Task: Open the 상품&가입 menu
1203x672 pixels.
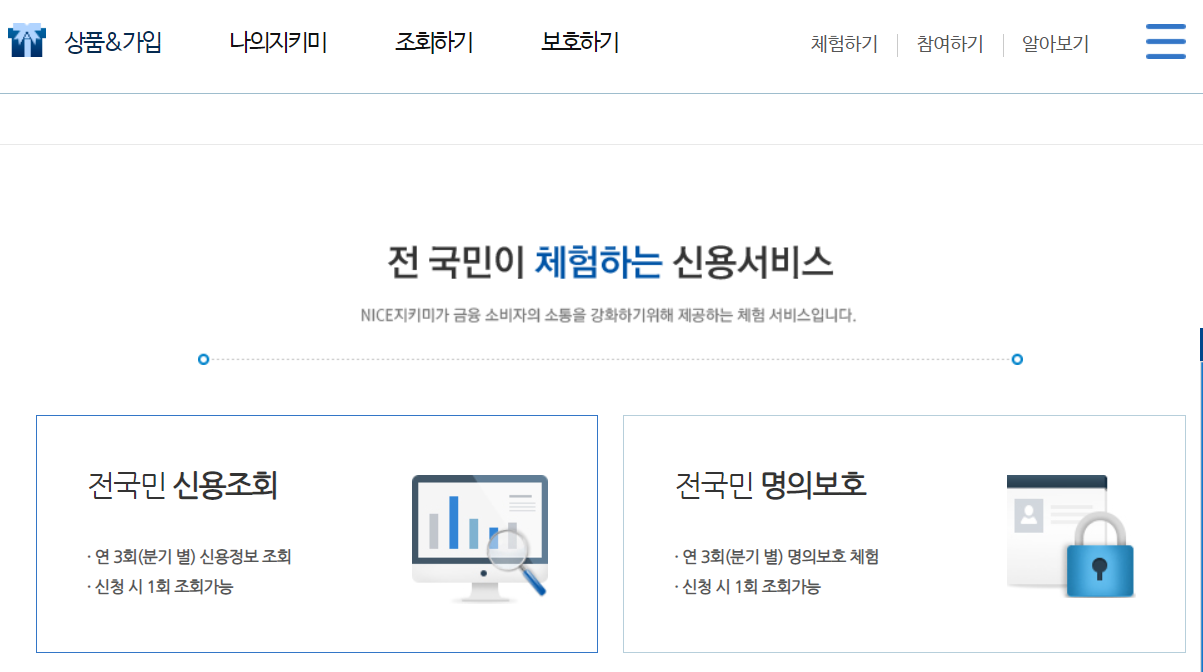Action: click(x=113, y=43)
